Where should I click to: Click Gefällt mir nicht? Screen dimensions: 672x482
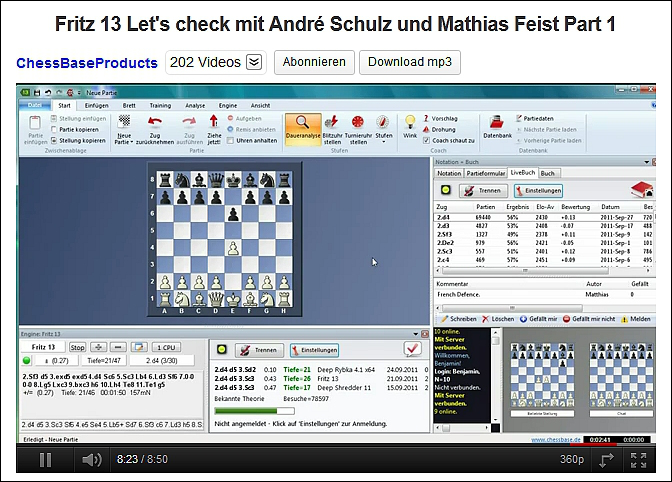(588, 319)
